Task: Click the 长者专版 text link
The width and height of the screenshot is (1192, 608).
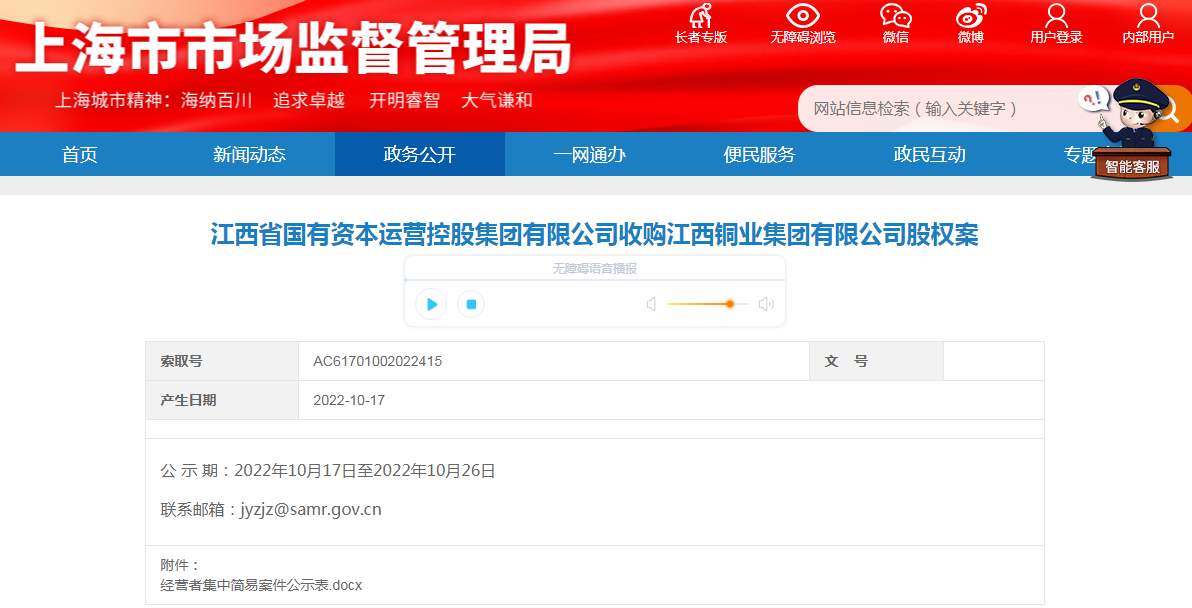Action: click(x=701, y=37)
